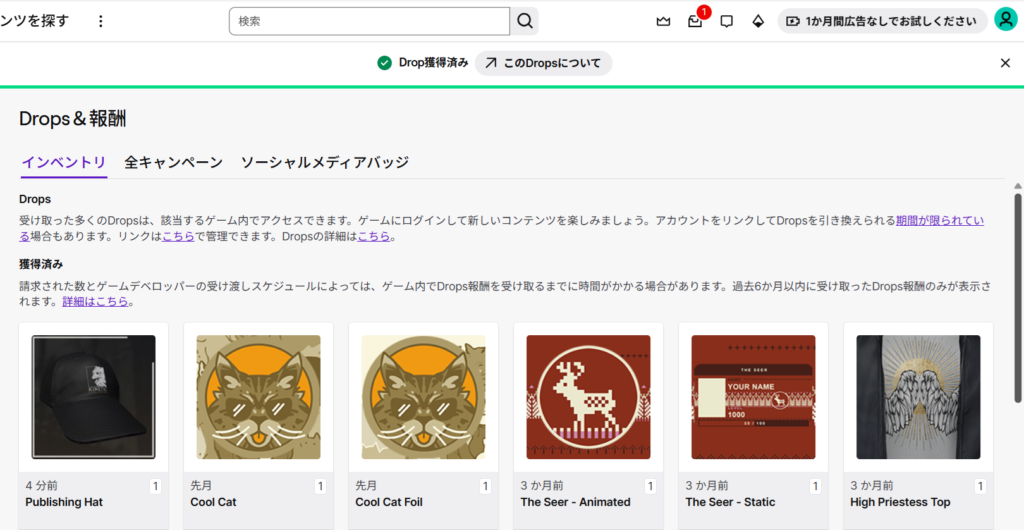Click the Cool Cat Foil title text
Image resolution: width=1024 pixels, height=530 pixels.
coord(389,503)
